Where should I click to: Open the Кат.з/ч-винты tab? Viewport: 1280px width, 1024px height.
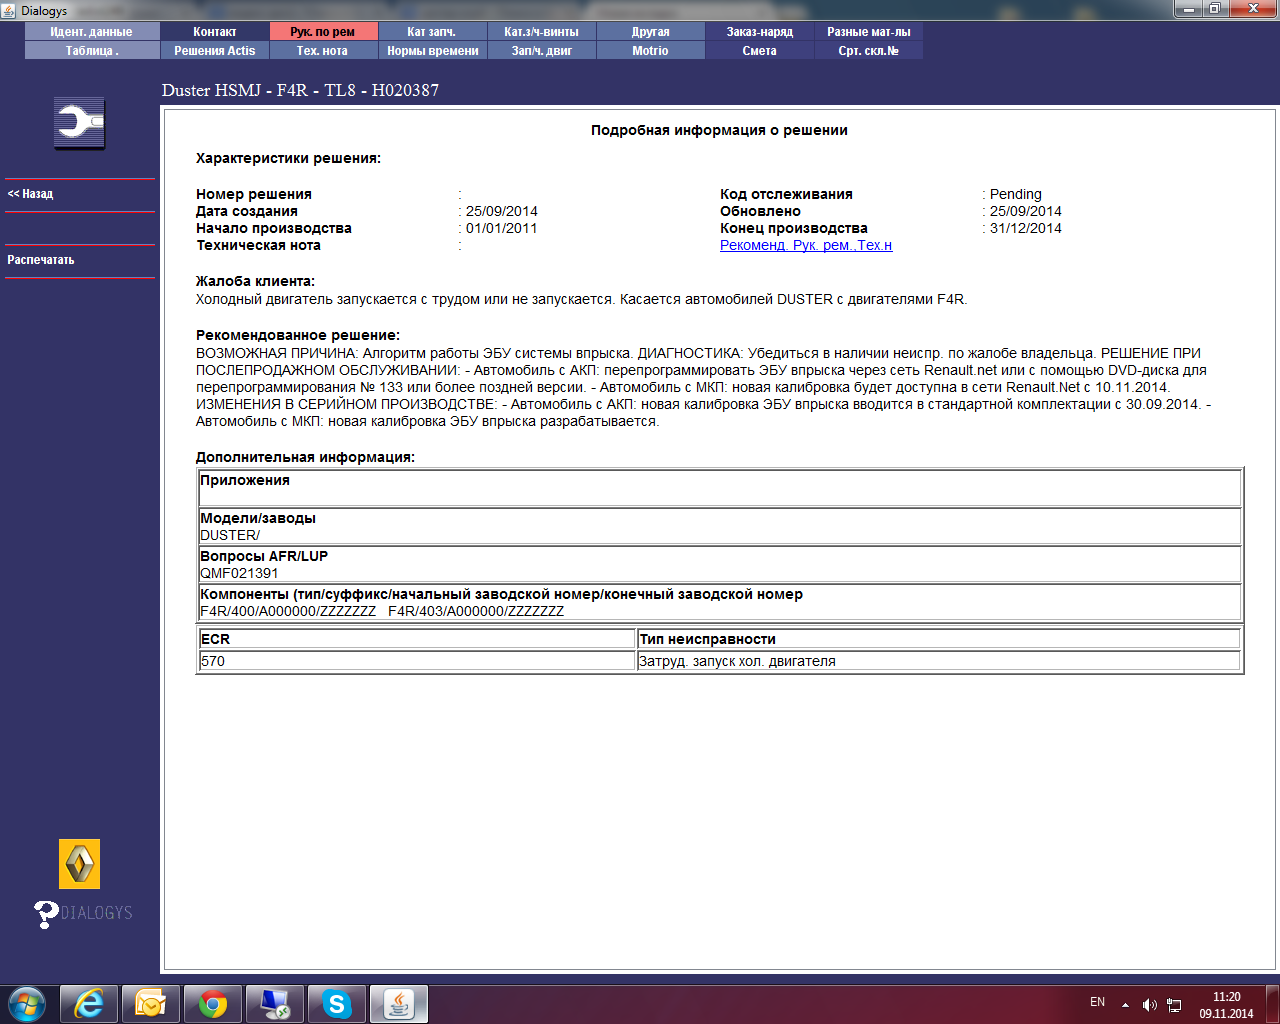541,32
